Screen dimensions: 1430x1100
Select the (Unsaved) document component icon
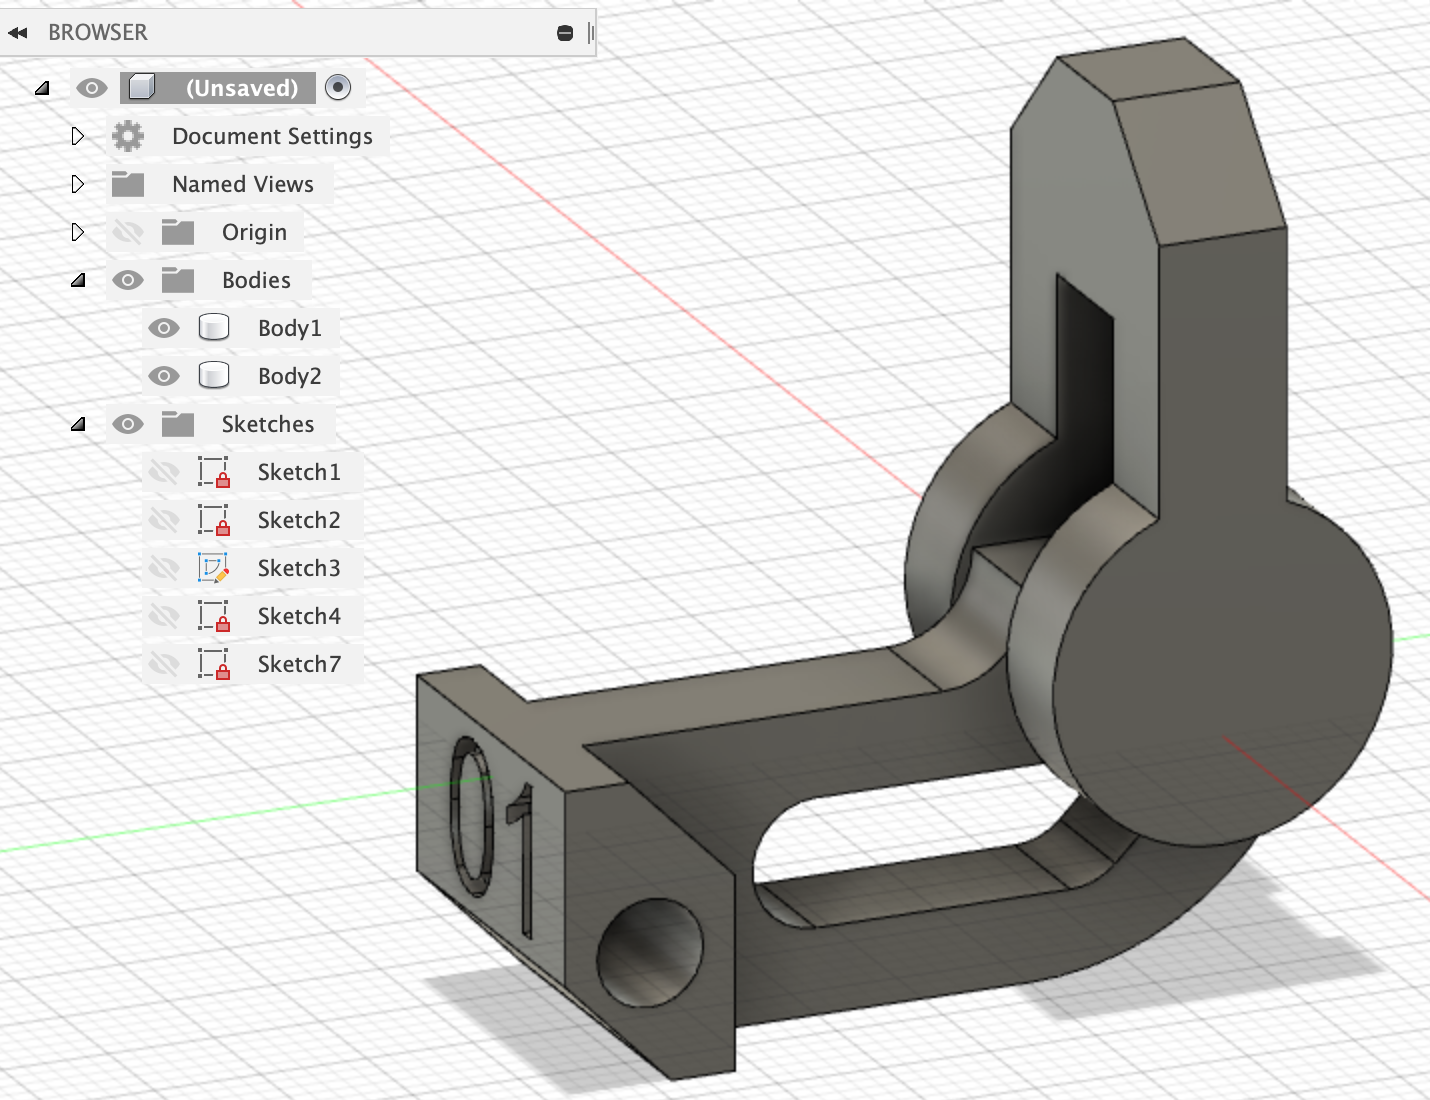(142, 88)
